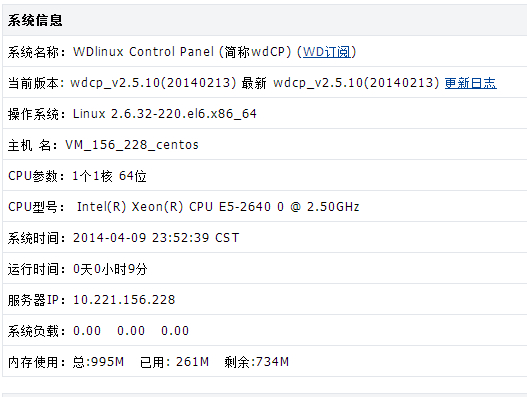Select the Linux 2.6.32-220.el6.x86_64 text

[x=165, y=114]
